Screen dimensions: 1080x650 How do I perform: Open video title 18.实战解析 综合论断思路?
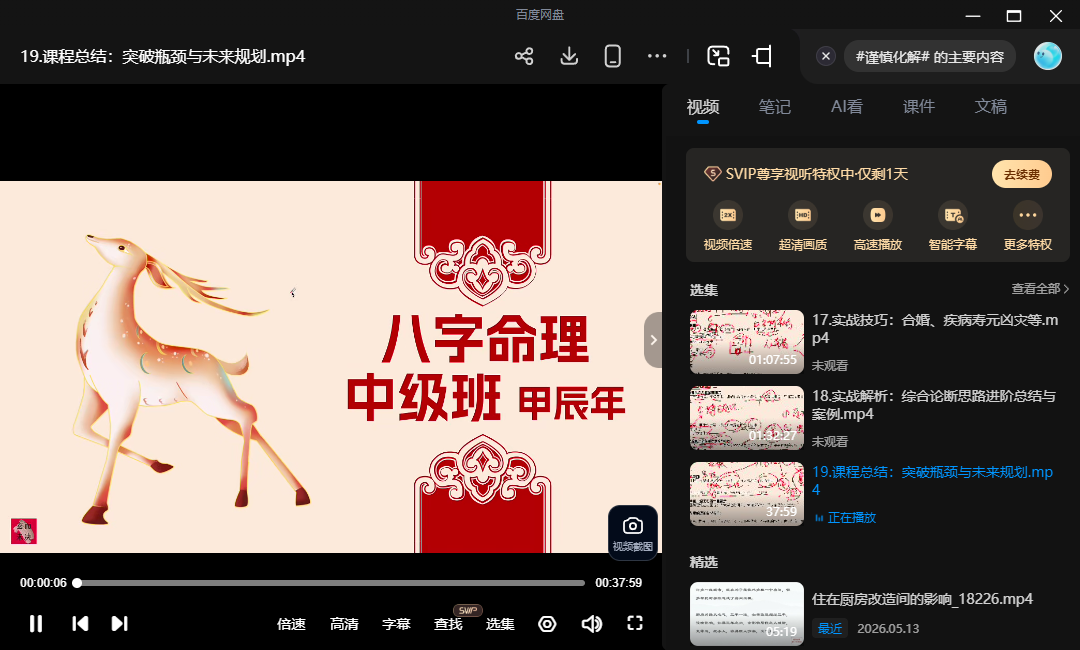coord(934,405)
